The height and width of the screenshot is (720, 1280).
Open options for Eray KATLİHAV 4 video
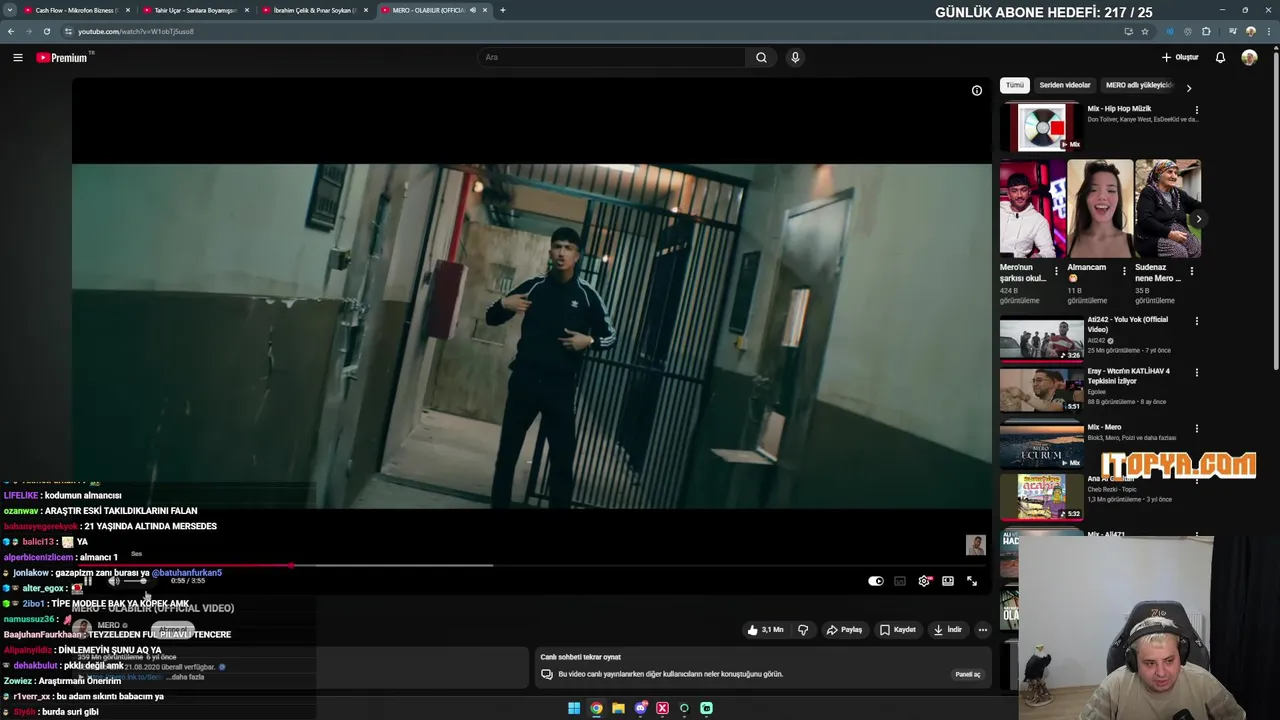1197,372
